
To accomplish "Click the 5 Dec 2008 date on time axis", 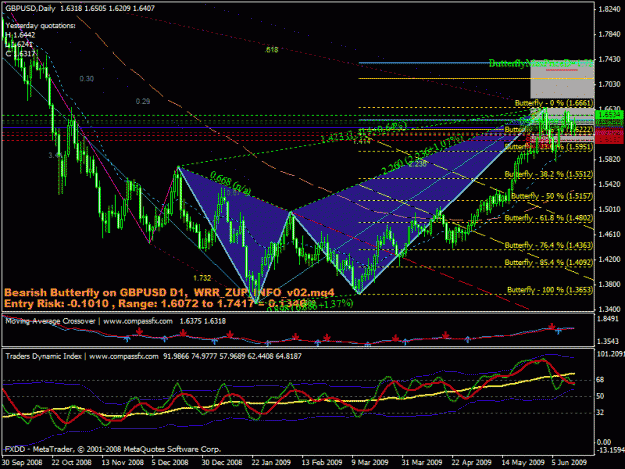I will 170,462.
